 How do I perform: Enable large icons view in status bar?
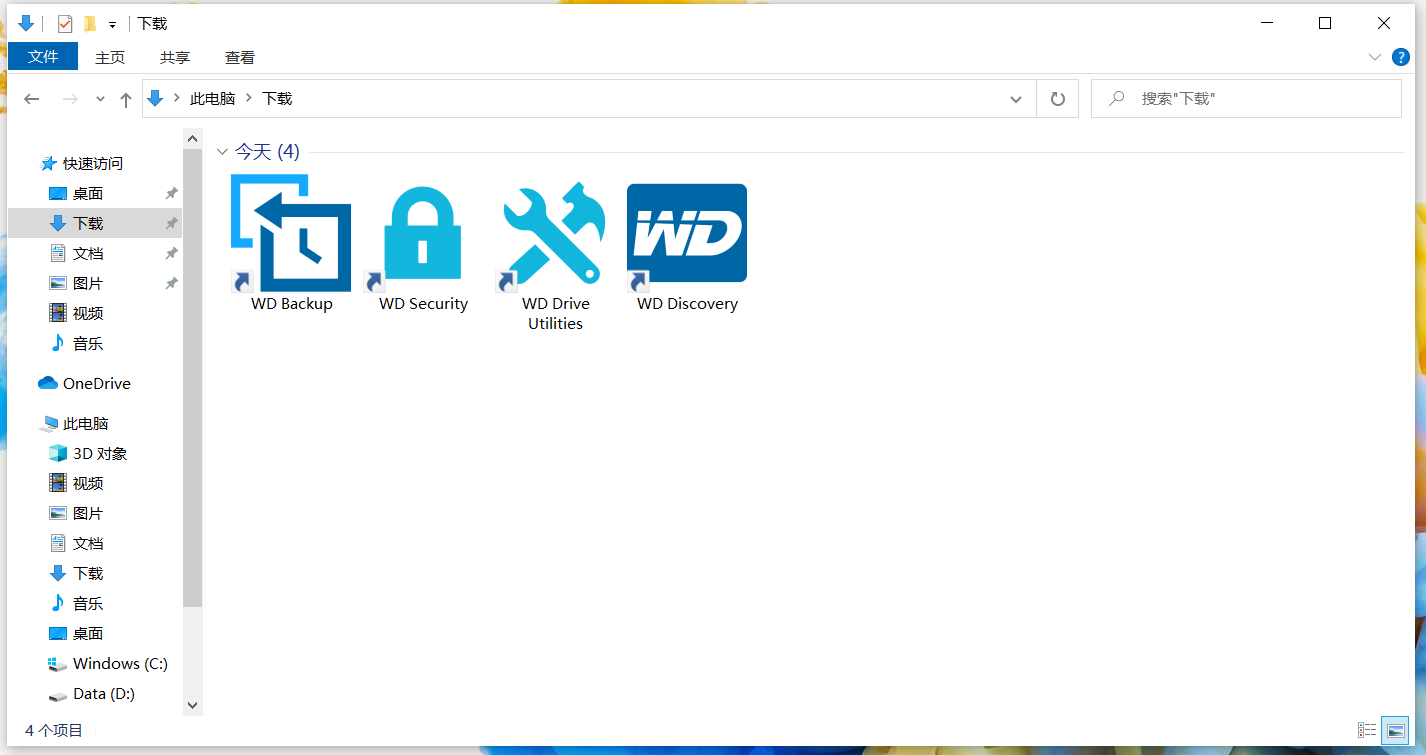point(1397,730)
